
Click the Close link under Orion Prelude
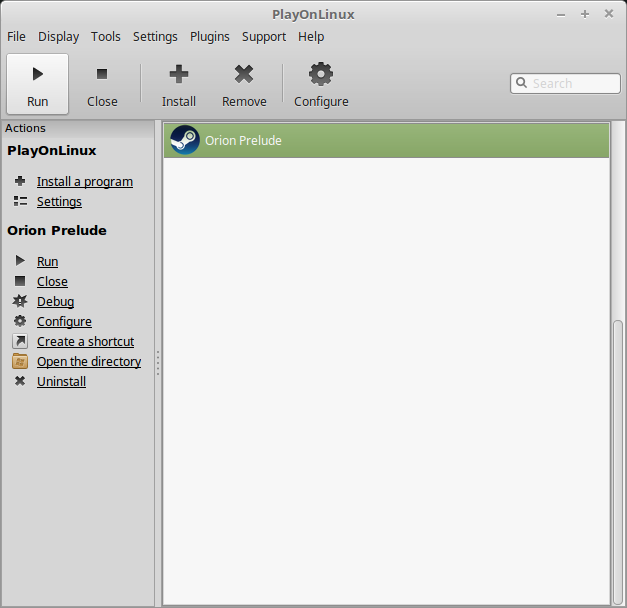click(x=52, y=282)
